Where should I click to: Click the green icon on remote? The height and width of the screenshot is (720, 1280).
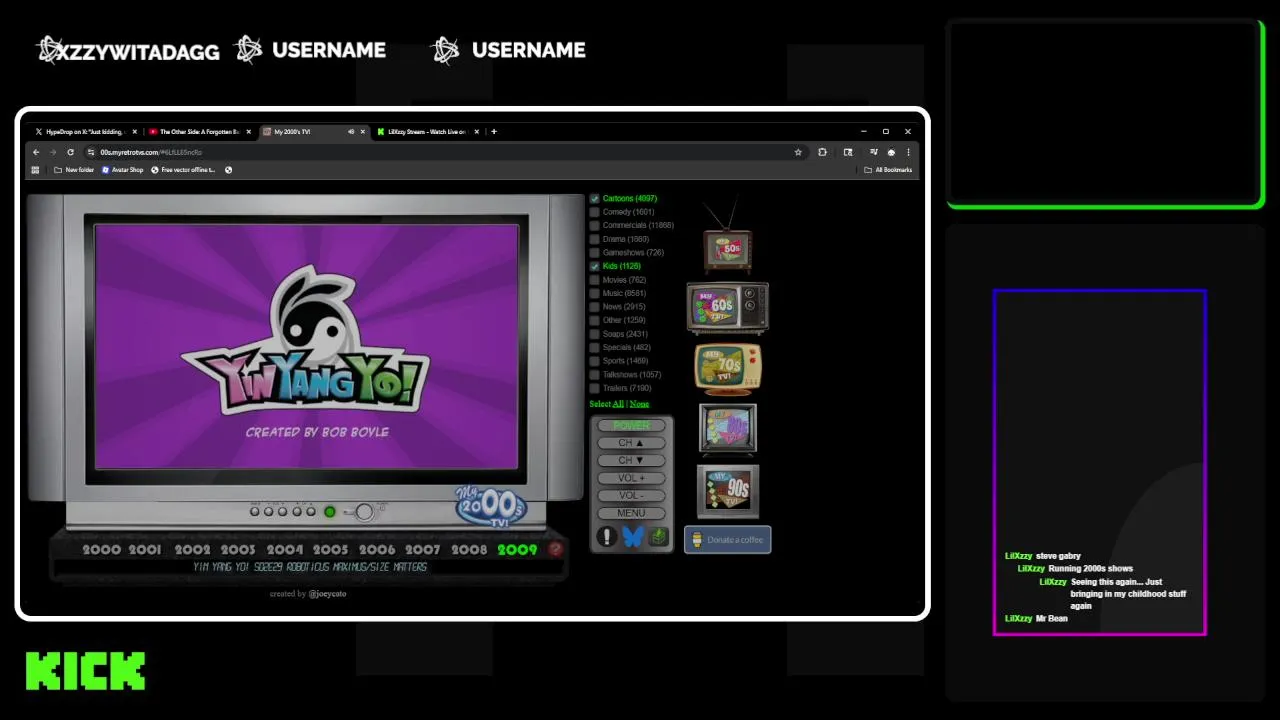(658, 537)
